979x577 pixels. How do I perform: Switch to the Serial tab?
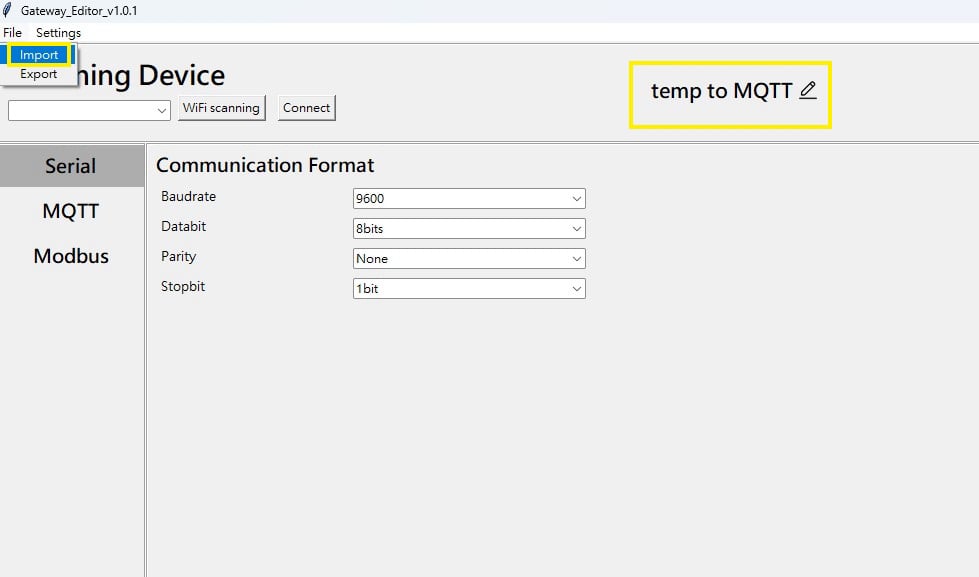(71, 166)
